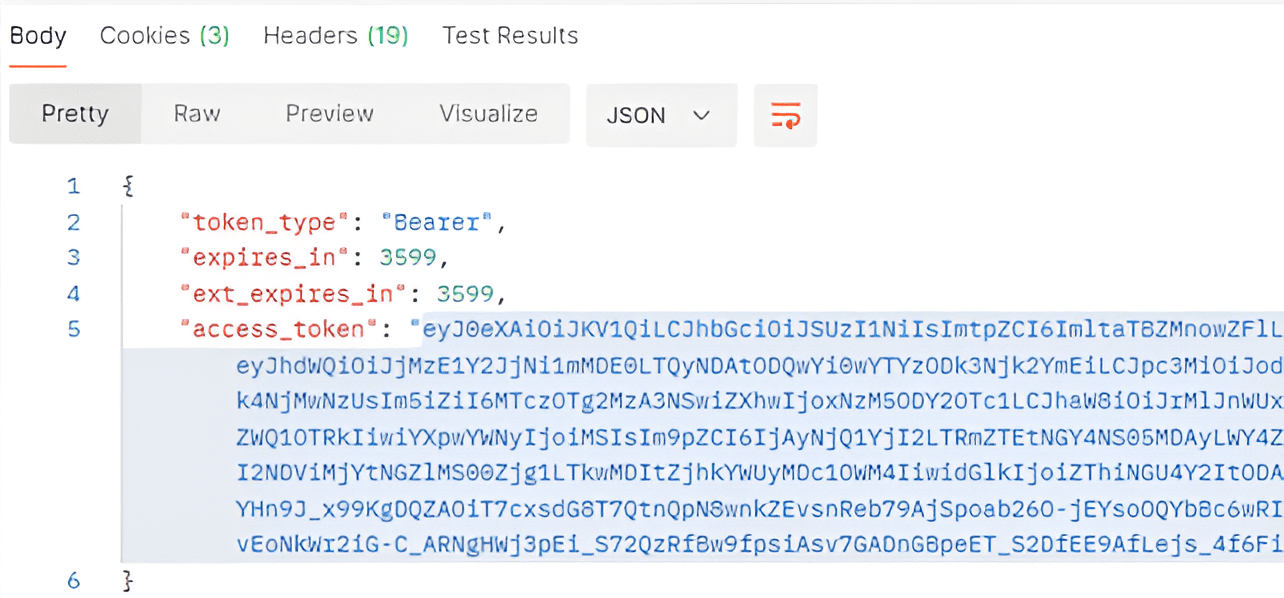Open the Cookies (3) tab

click(165, 36)
